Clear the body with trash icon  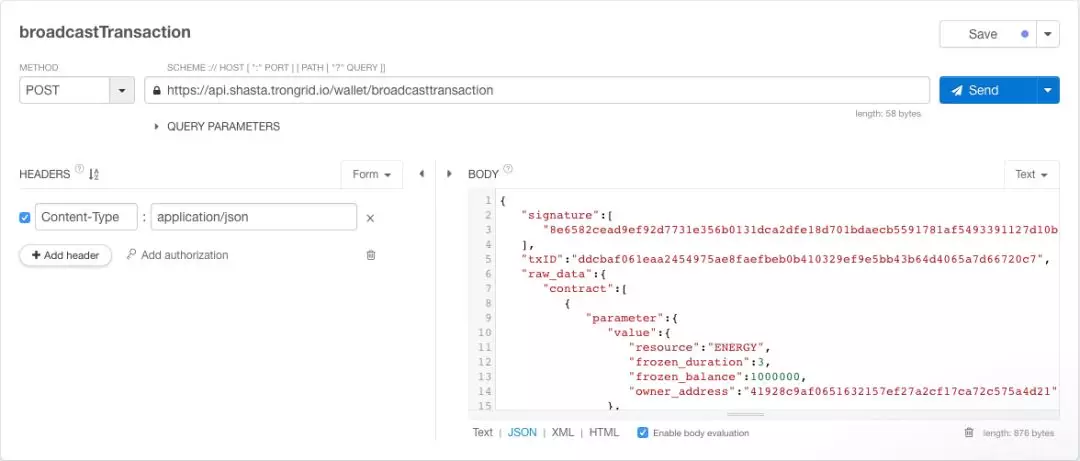tap(968, 433)
